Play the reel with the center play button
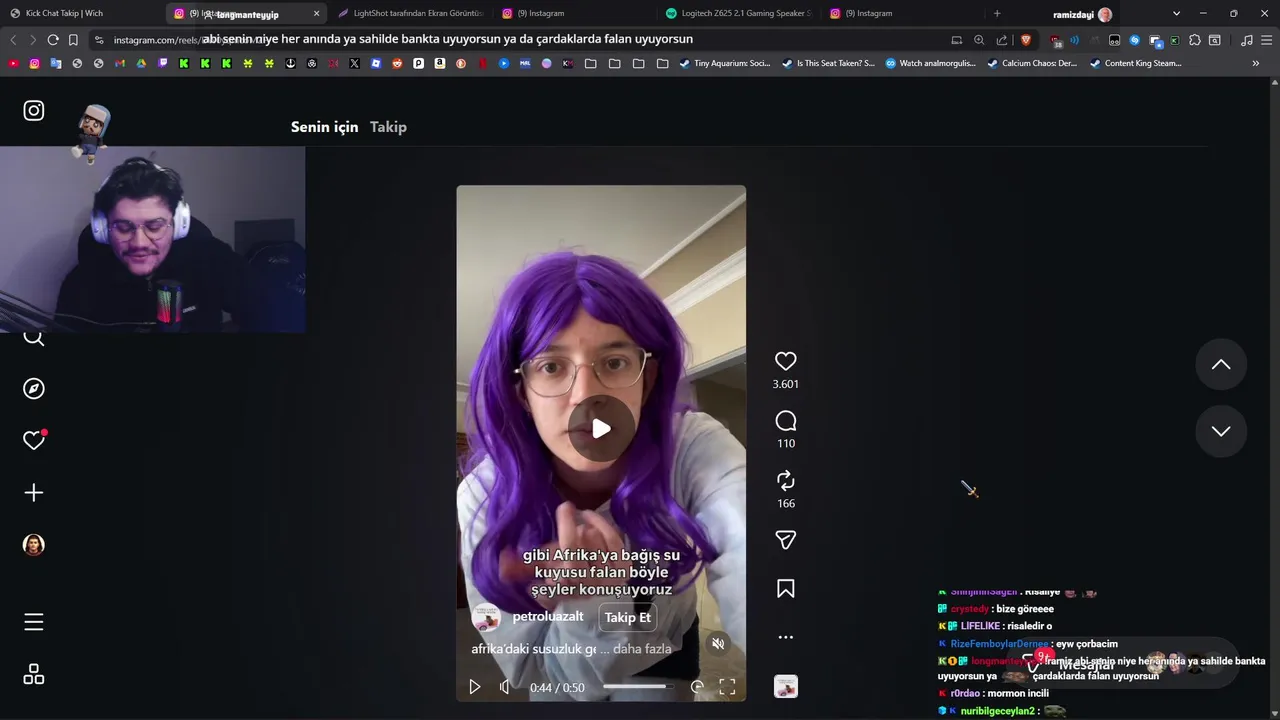Image resolution: width=1280 pixels, height=720 pixels. click(x=601, y=429)
